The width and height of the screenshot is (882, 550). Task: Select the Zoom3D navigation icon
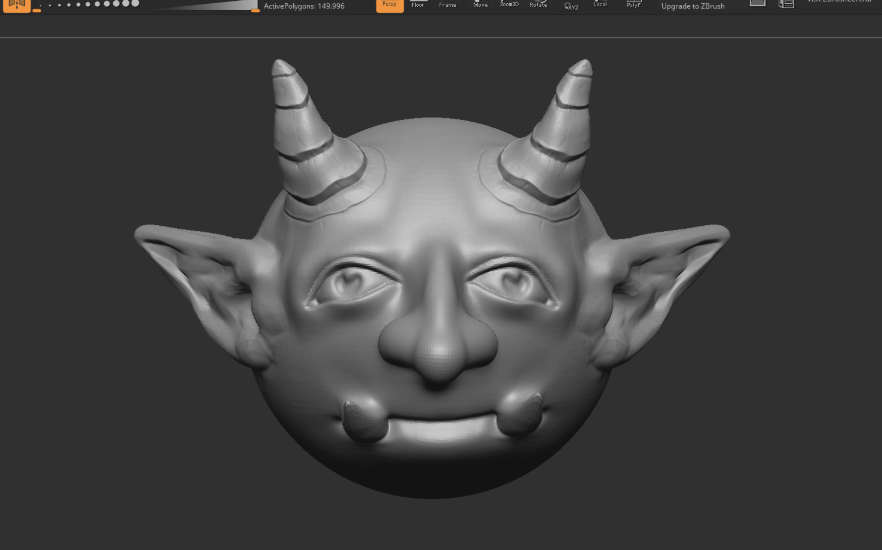pyautogui.click(x=509, y=5)
